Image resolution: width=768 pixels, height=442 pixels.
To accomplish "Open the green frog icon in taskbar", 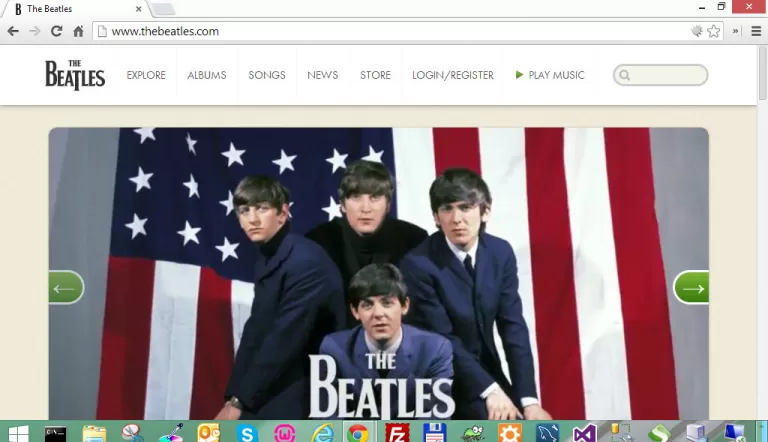I will coord(473,433).
